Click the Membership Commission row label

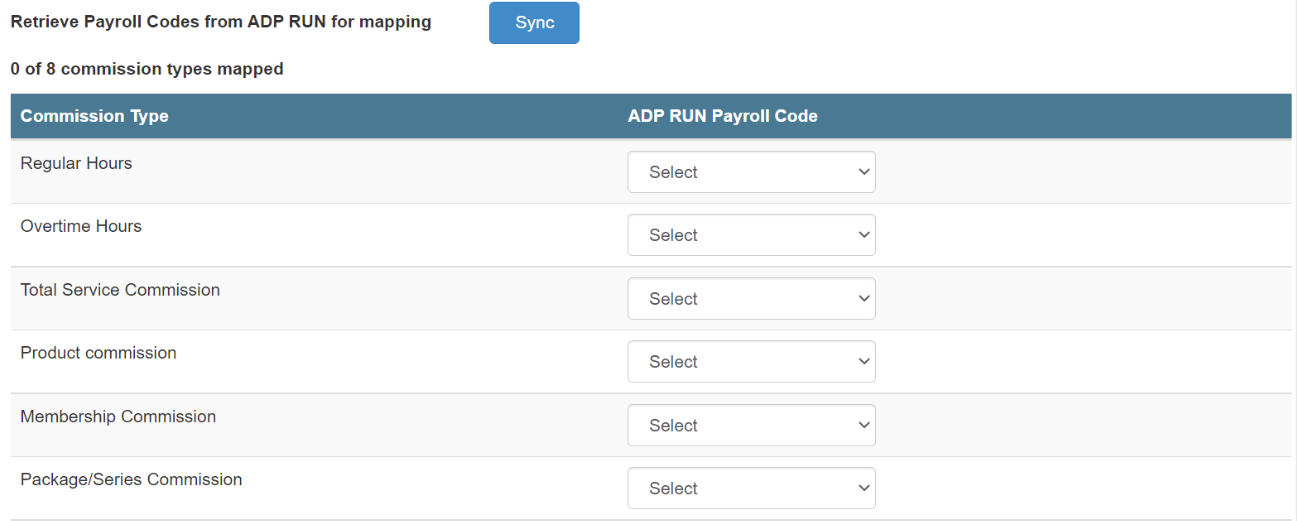coord(118,416)
